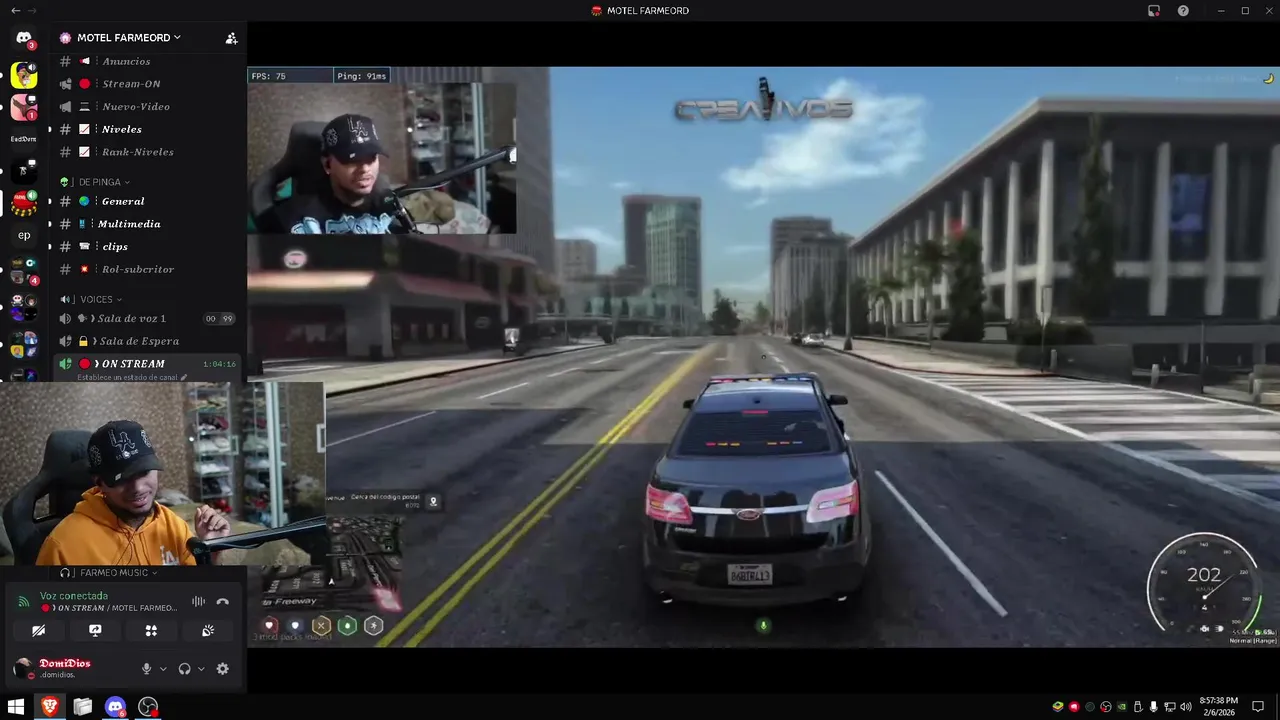
Task: Expand the MOTEL FARMEORD server menu
Action: [129, 38]
